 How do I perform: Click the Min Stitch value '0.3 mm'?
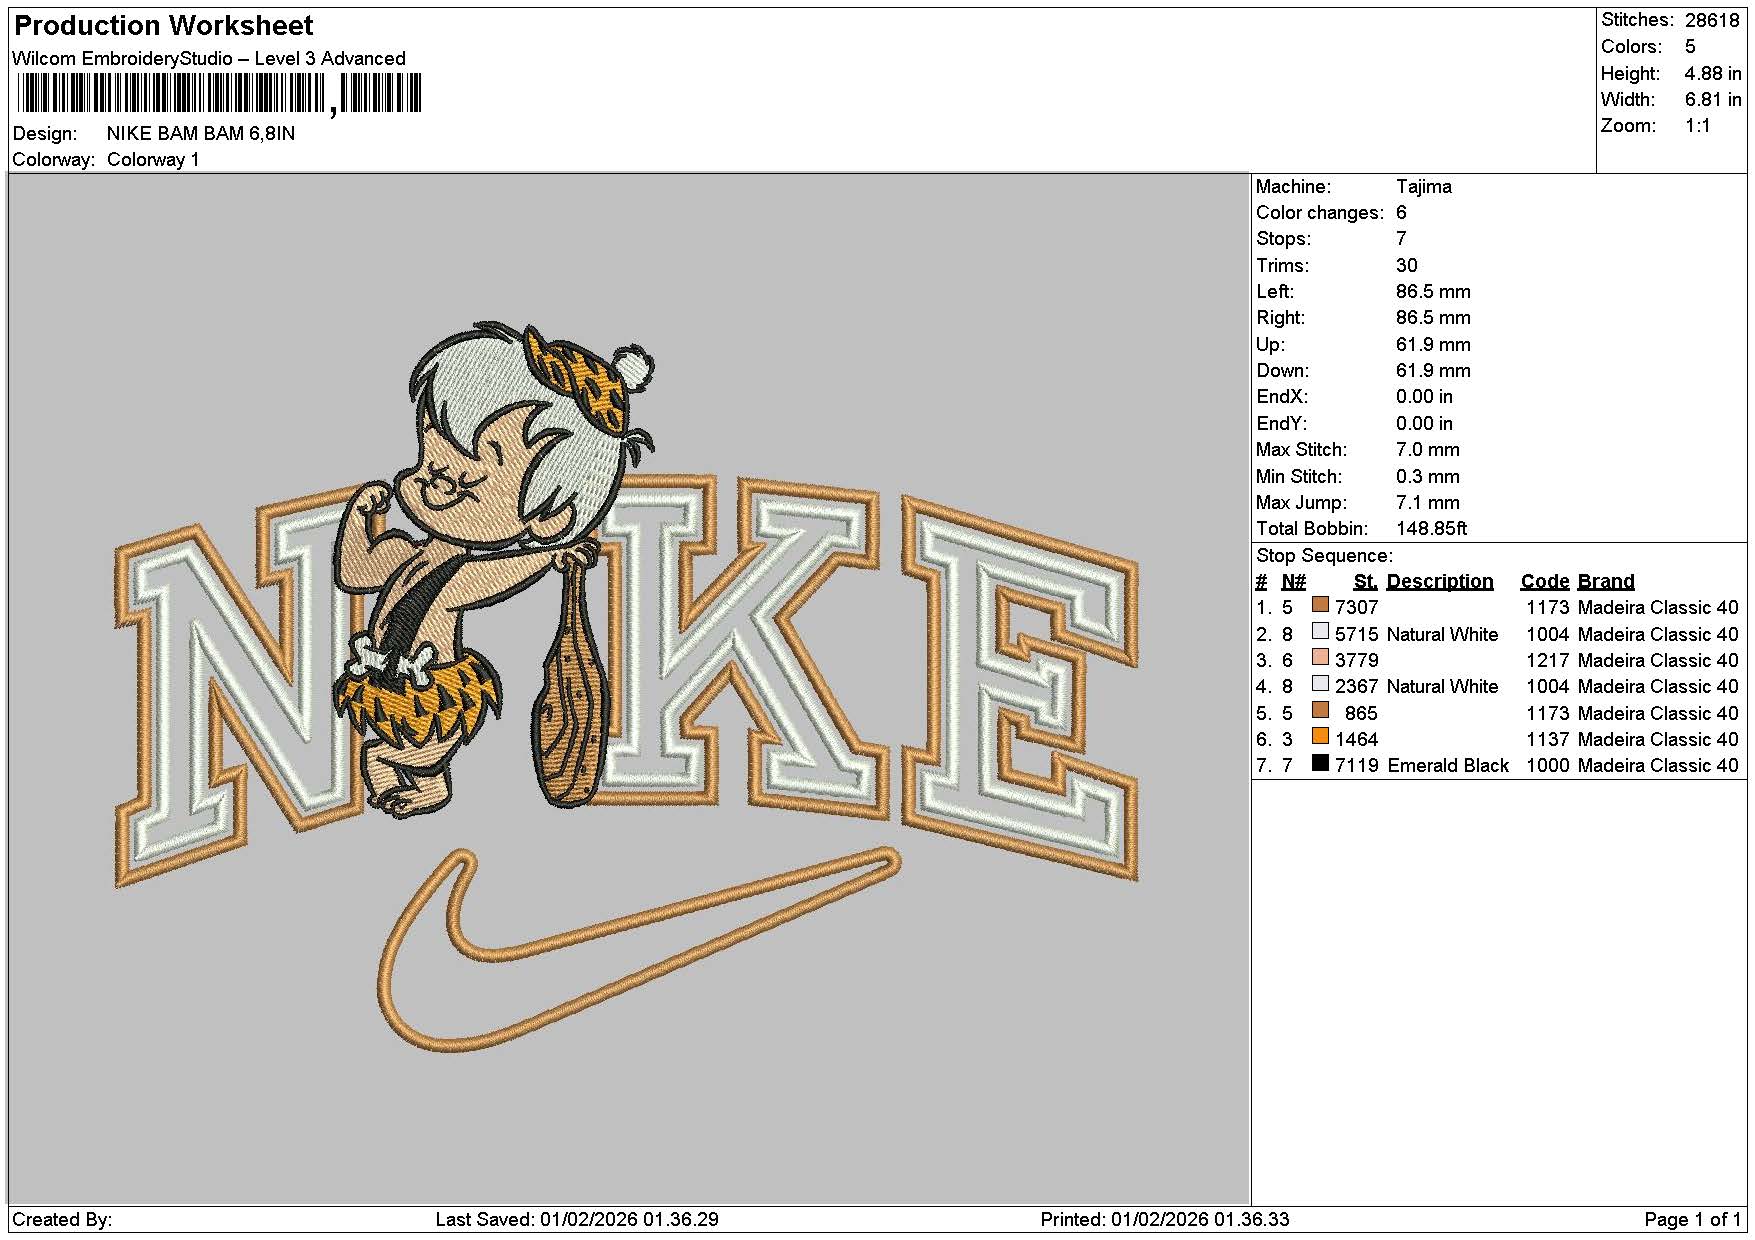pos(1427,476)
